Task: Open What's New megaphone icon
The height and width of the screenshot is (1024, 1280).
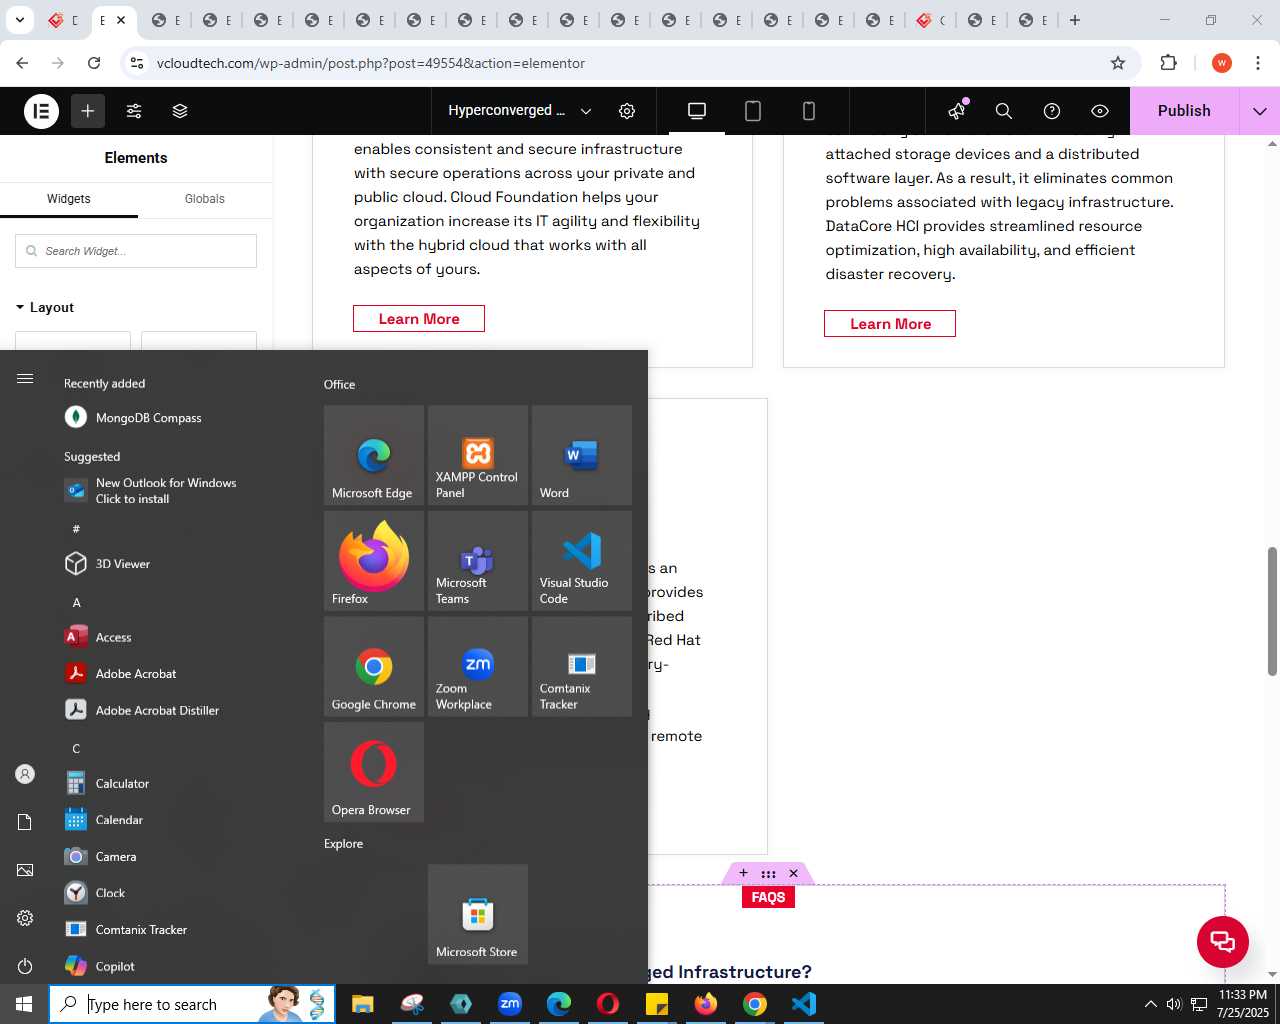Action: (x=957, y=111)
